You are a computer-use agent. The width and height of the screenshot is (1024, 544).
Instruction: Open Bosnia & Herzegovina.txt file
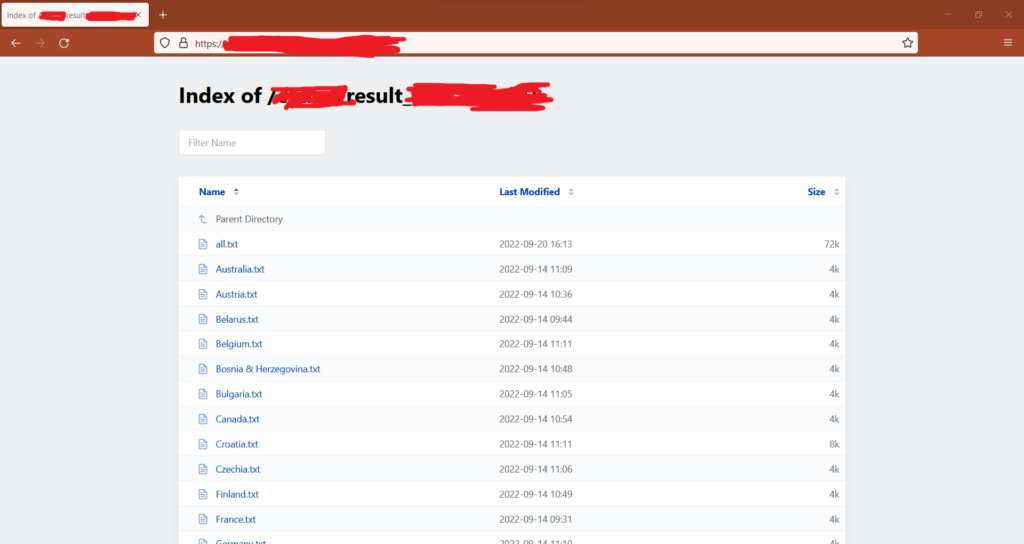coord(268,369)
